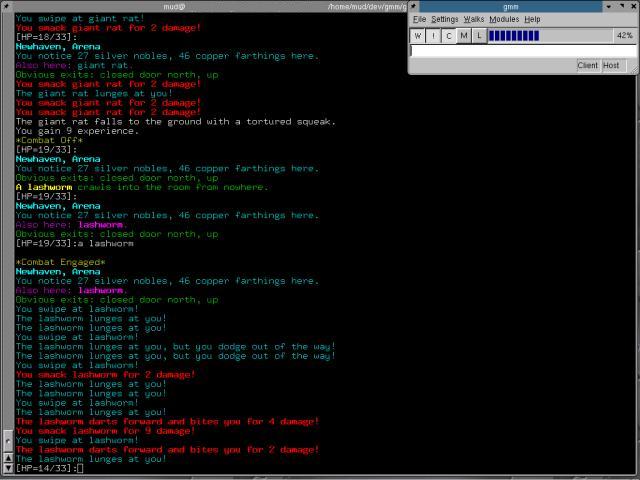
Task: Minimize the gmm window
Action: pos(609,6)
